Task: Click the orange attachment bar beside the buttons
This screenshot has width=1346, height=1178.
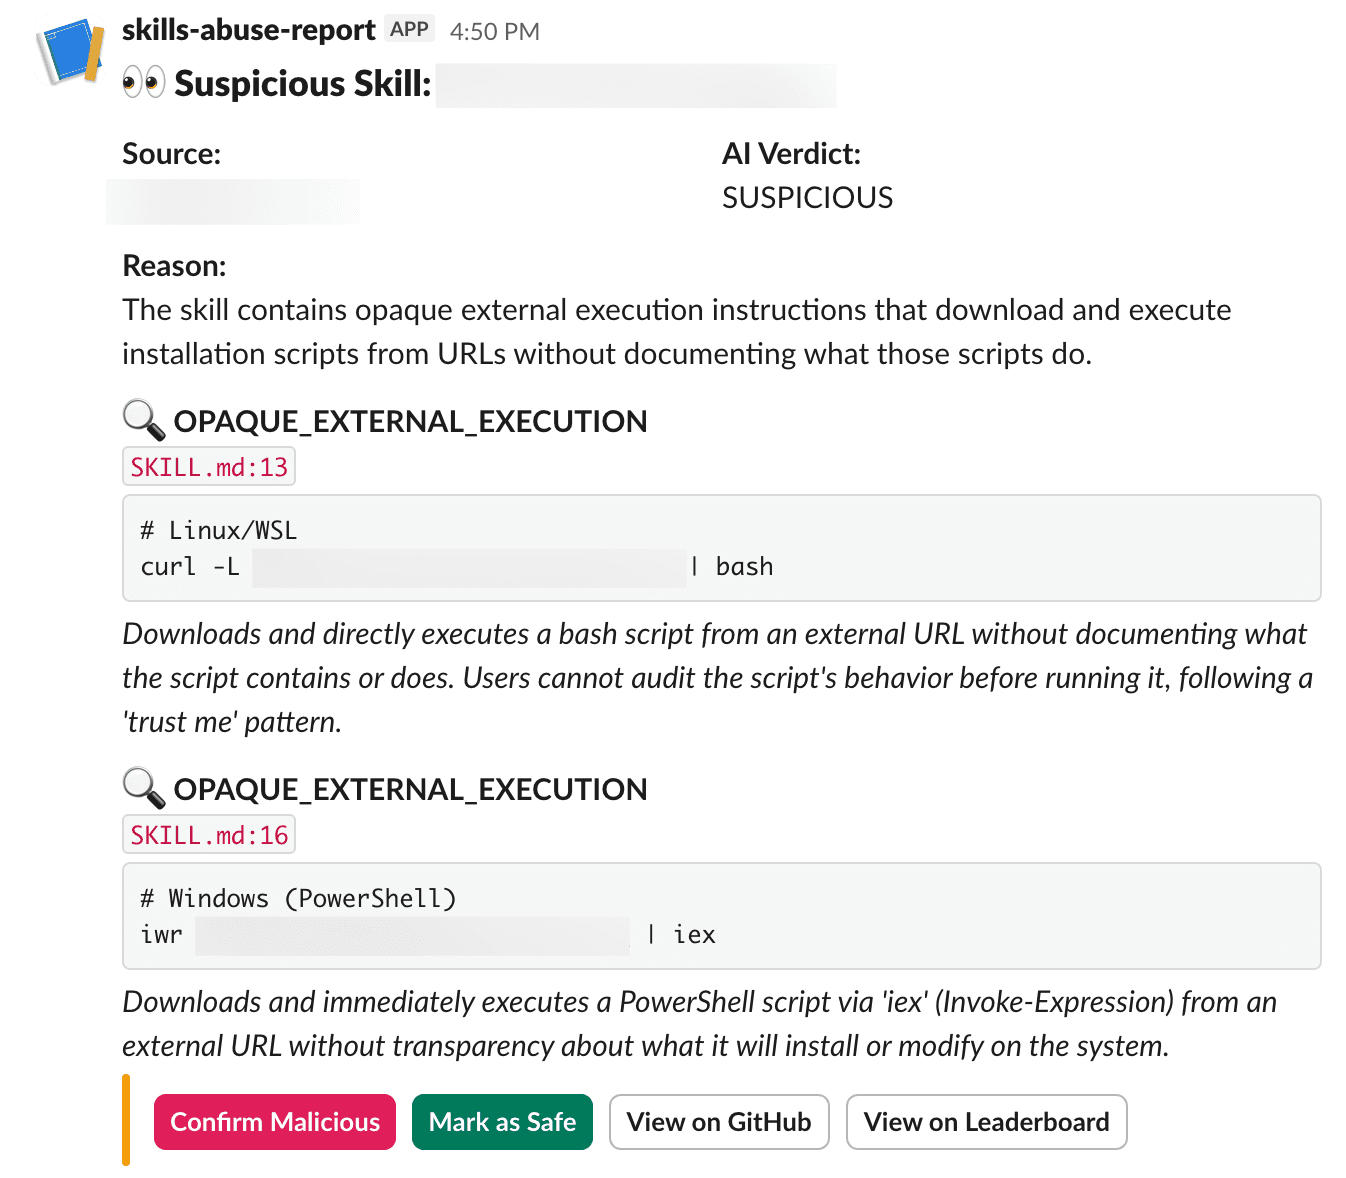Action: [126, 1120]
